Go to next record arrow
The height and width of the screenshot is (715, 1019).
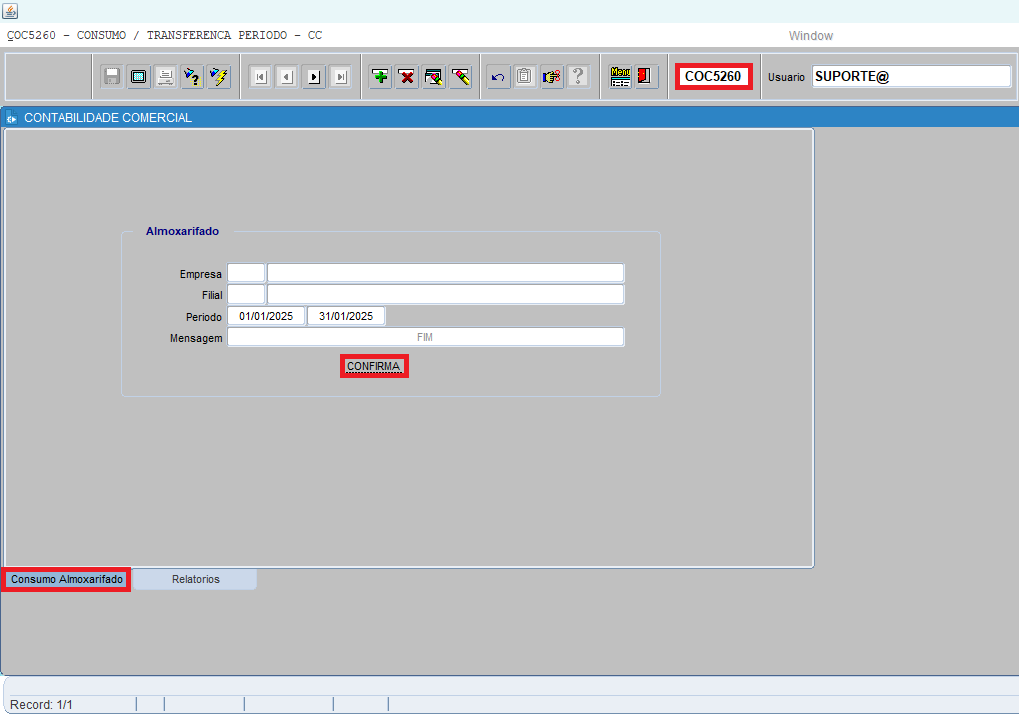[x=314, y=77]
